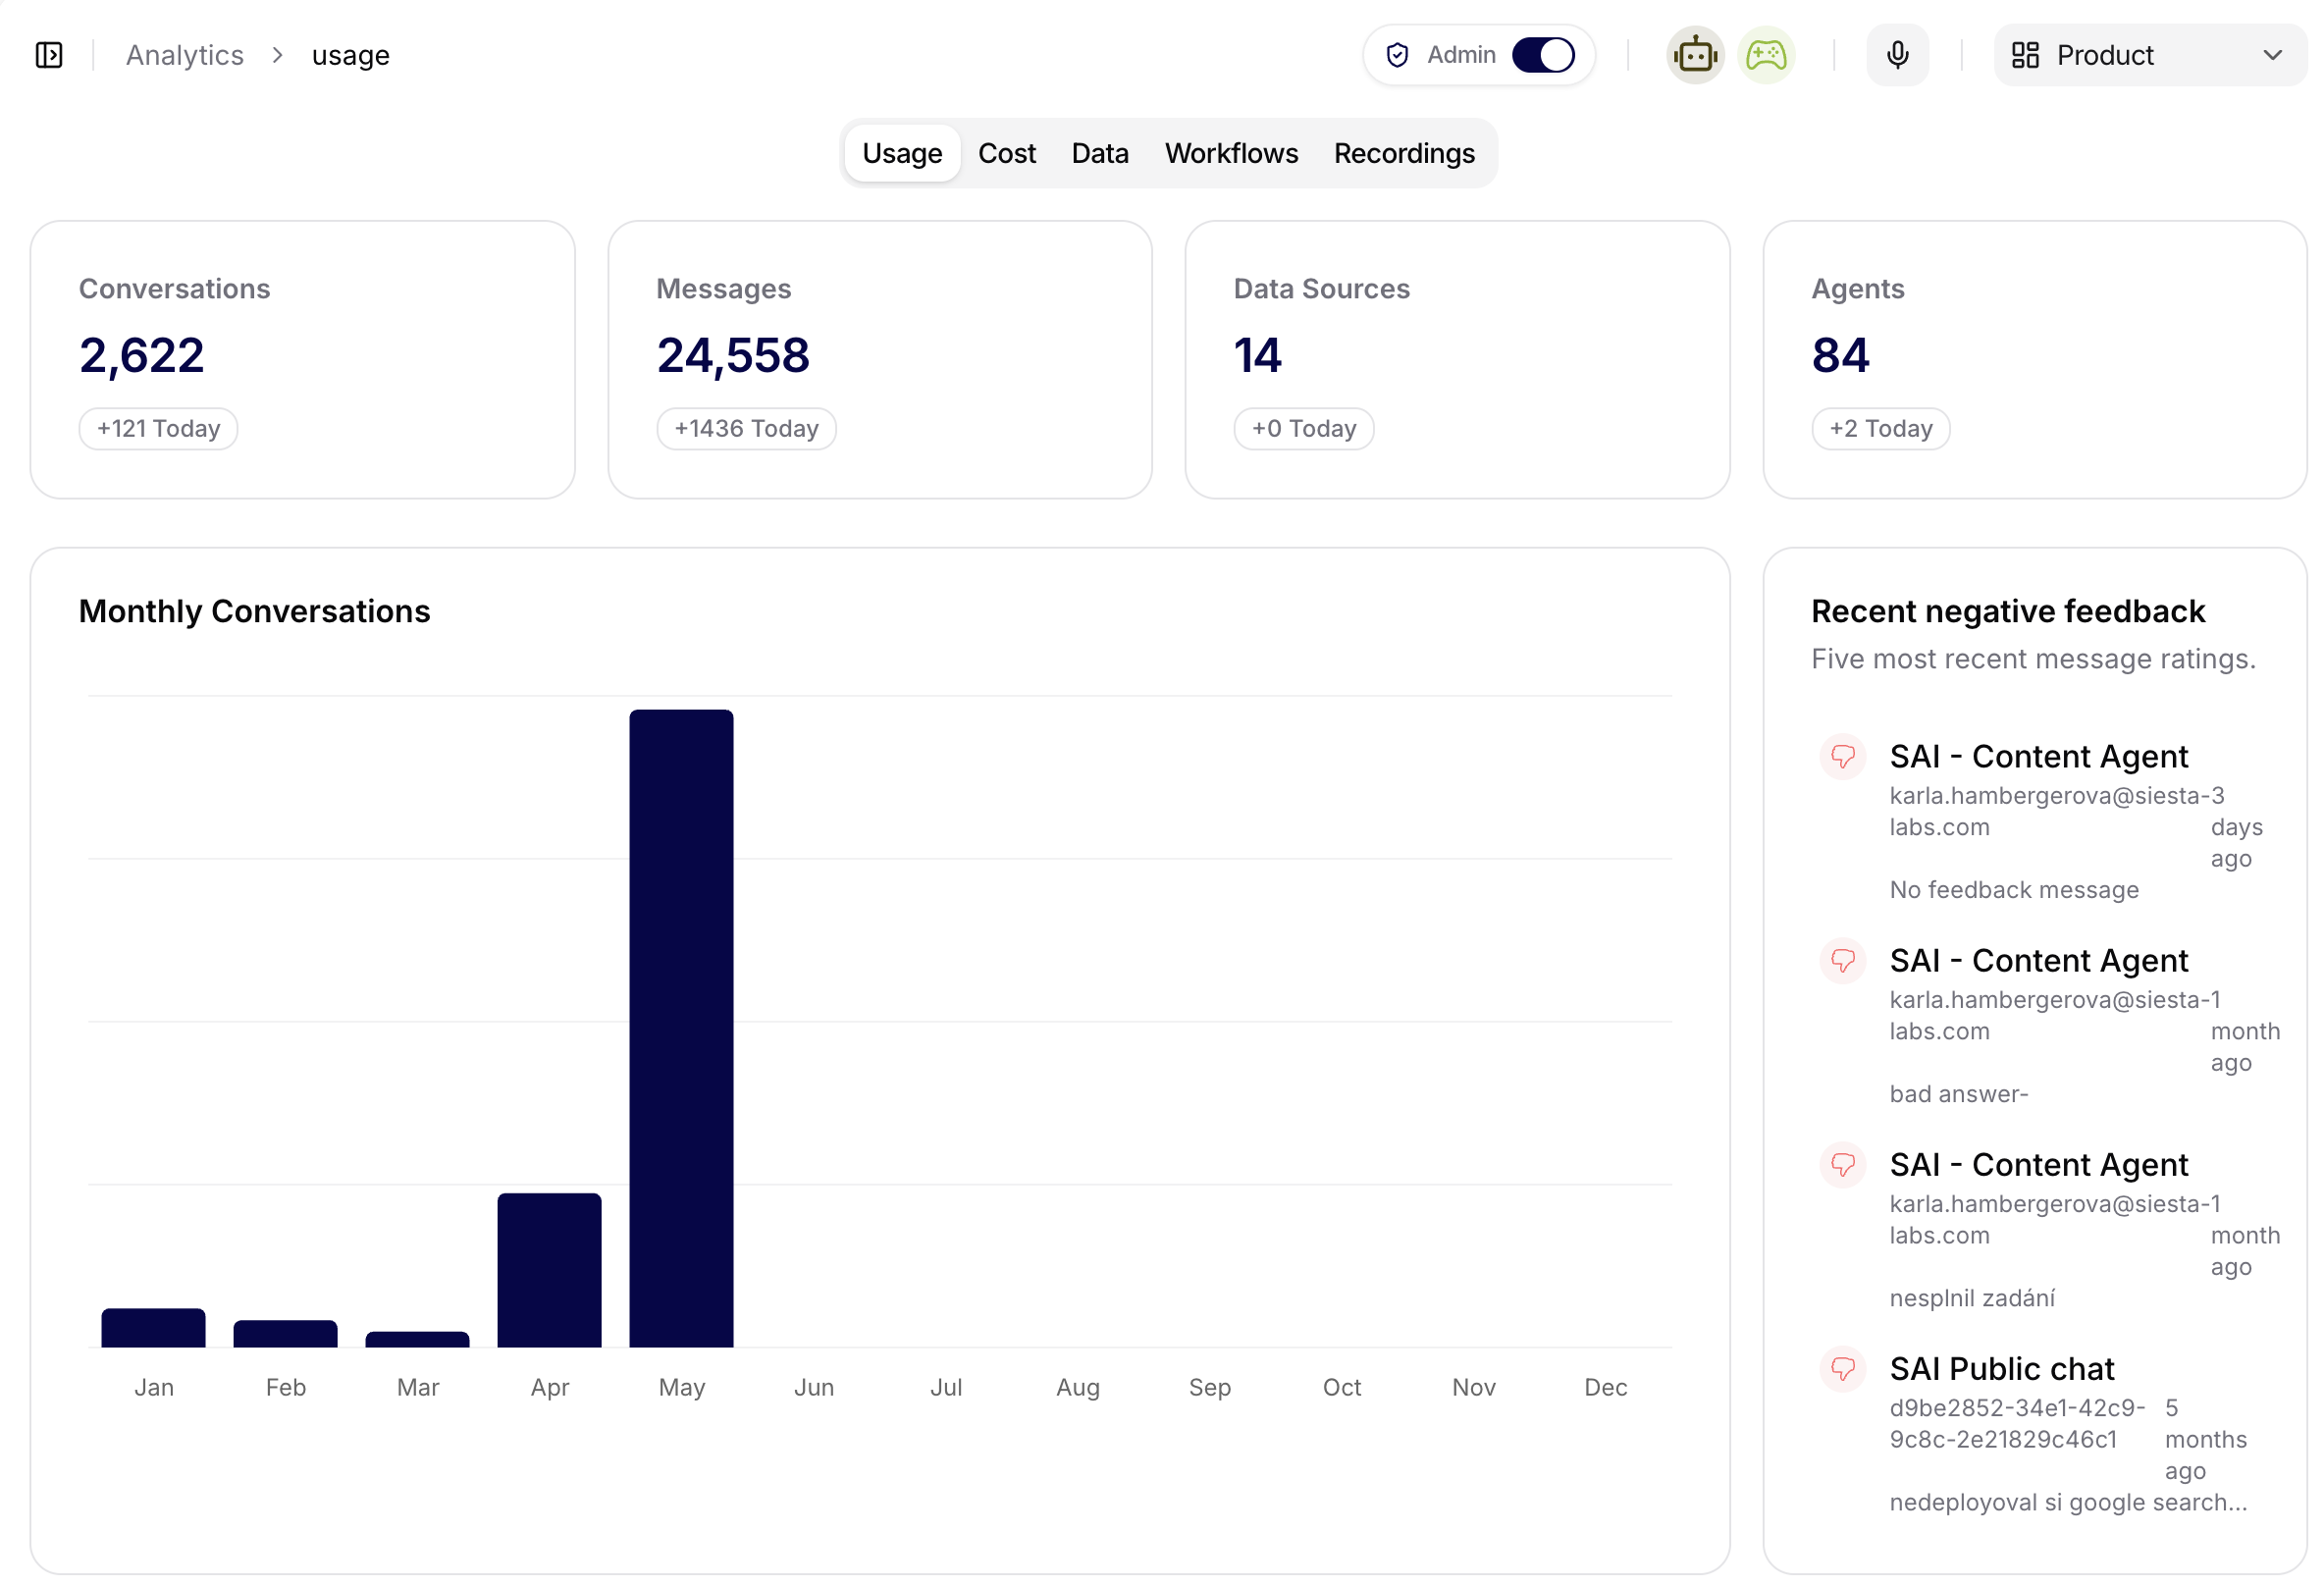Click the Recent negative feedback heading
The height and width of the screenshot is (1586, 2324).
click(2007, 611)
